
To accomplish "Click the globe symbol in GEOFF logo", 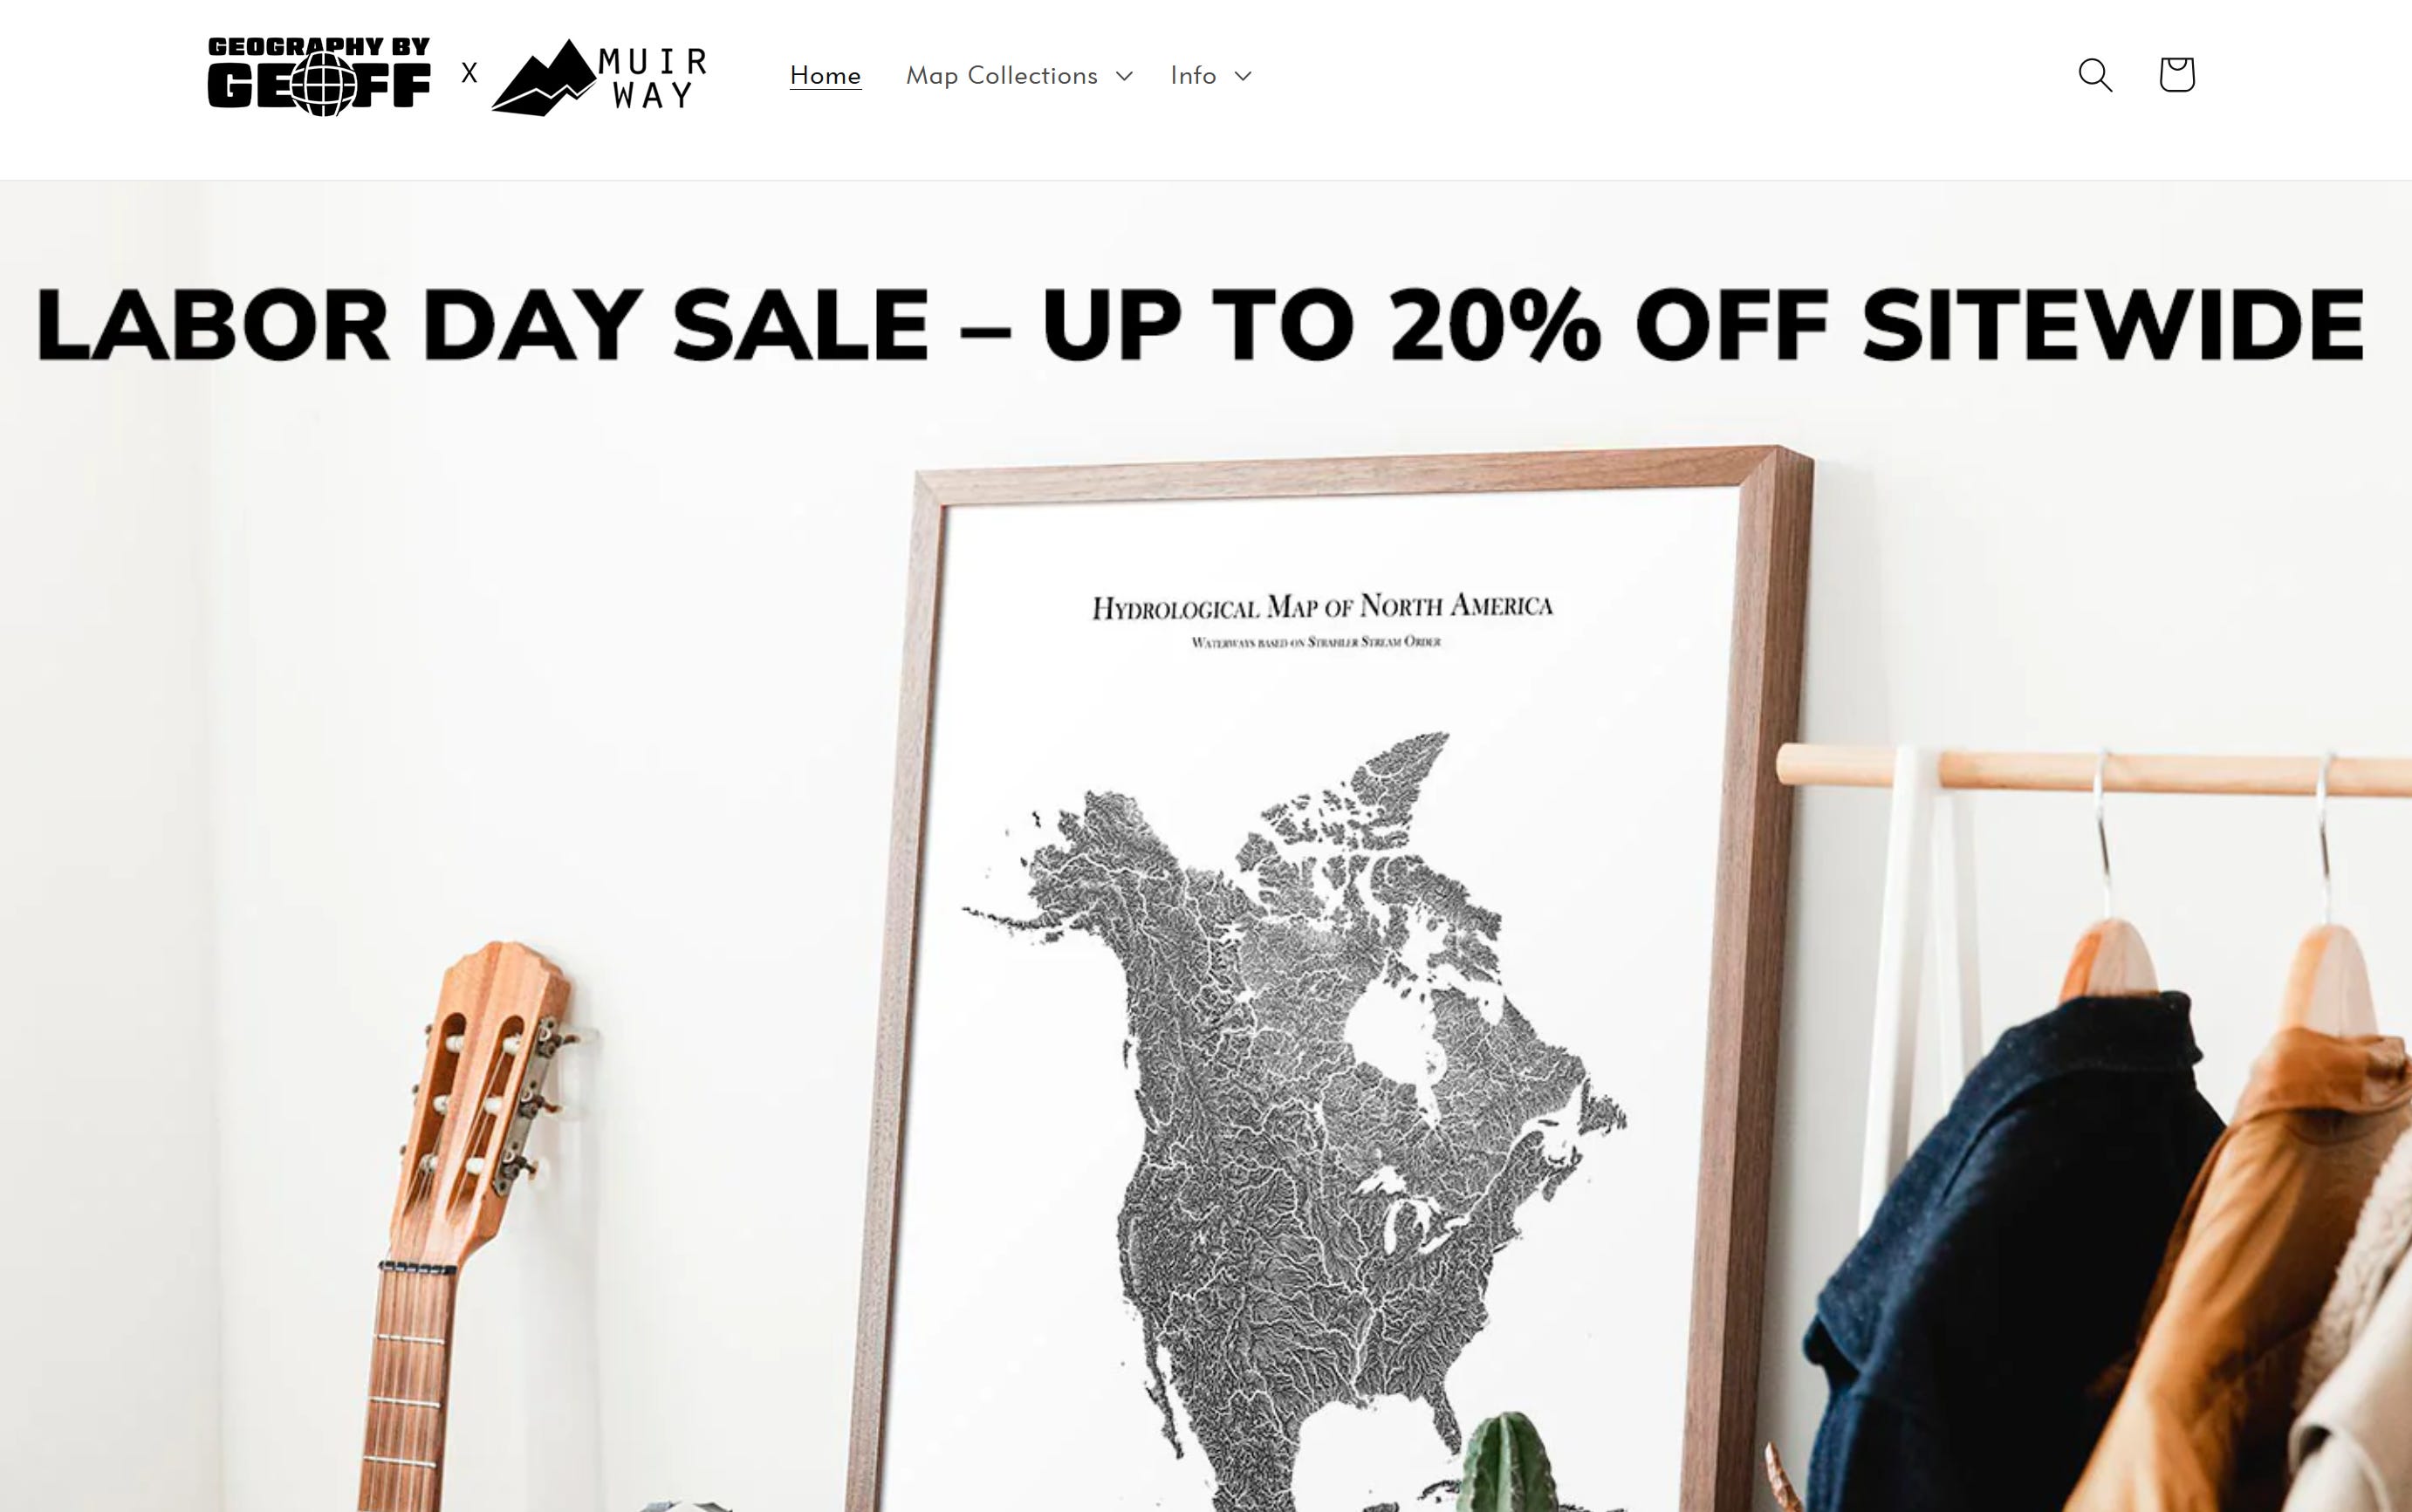I will (x=322, y=85).
